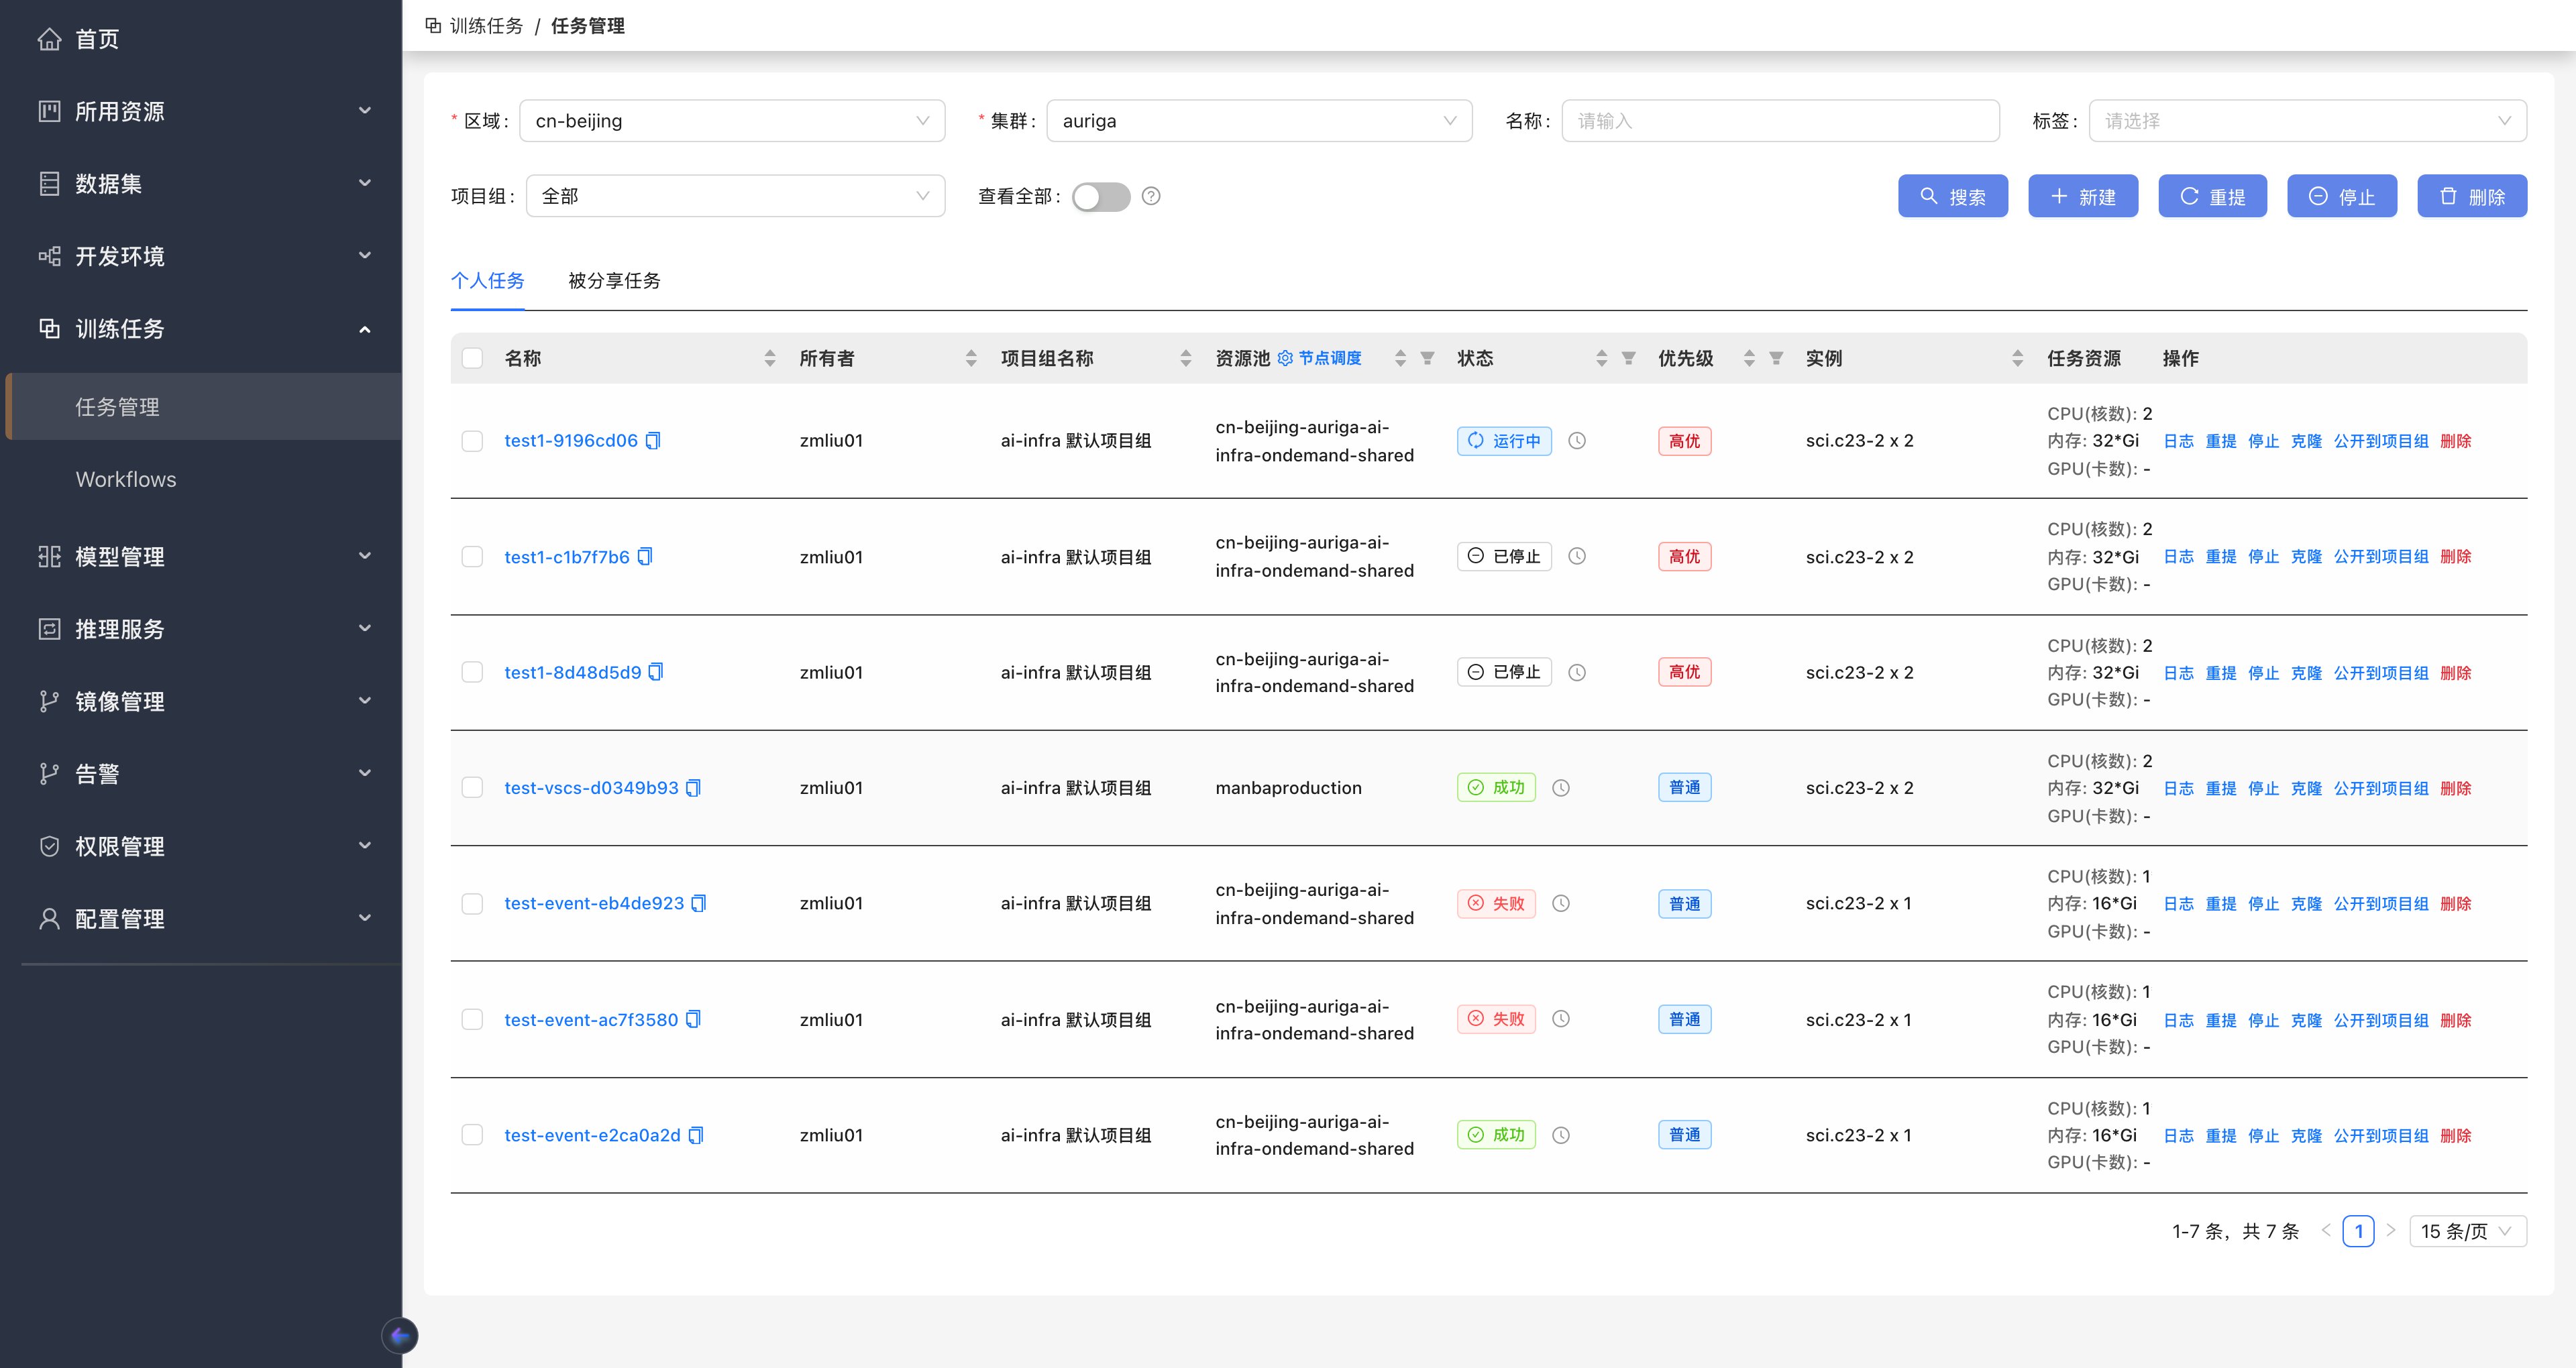This screenshot has height=1368, width=2576.
Task: Check the test1-8d48d5d9 row checkbox
Action: 472,672
